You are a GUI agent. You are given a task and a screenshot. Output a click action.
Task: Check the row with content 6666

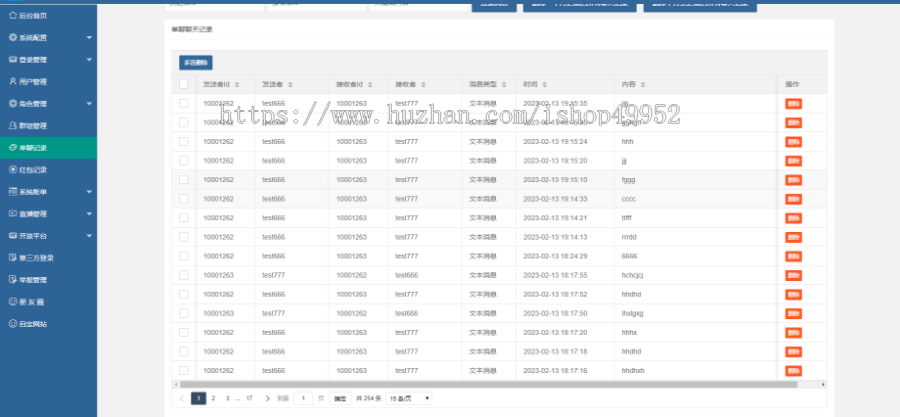pos(184,256)
